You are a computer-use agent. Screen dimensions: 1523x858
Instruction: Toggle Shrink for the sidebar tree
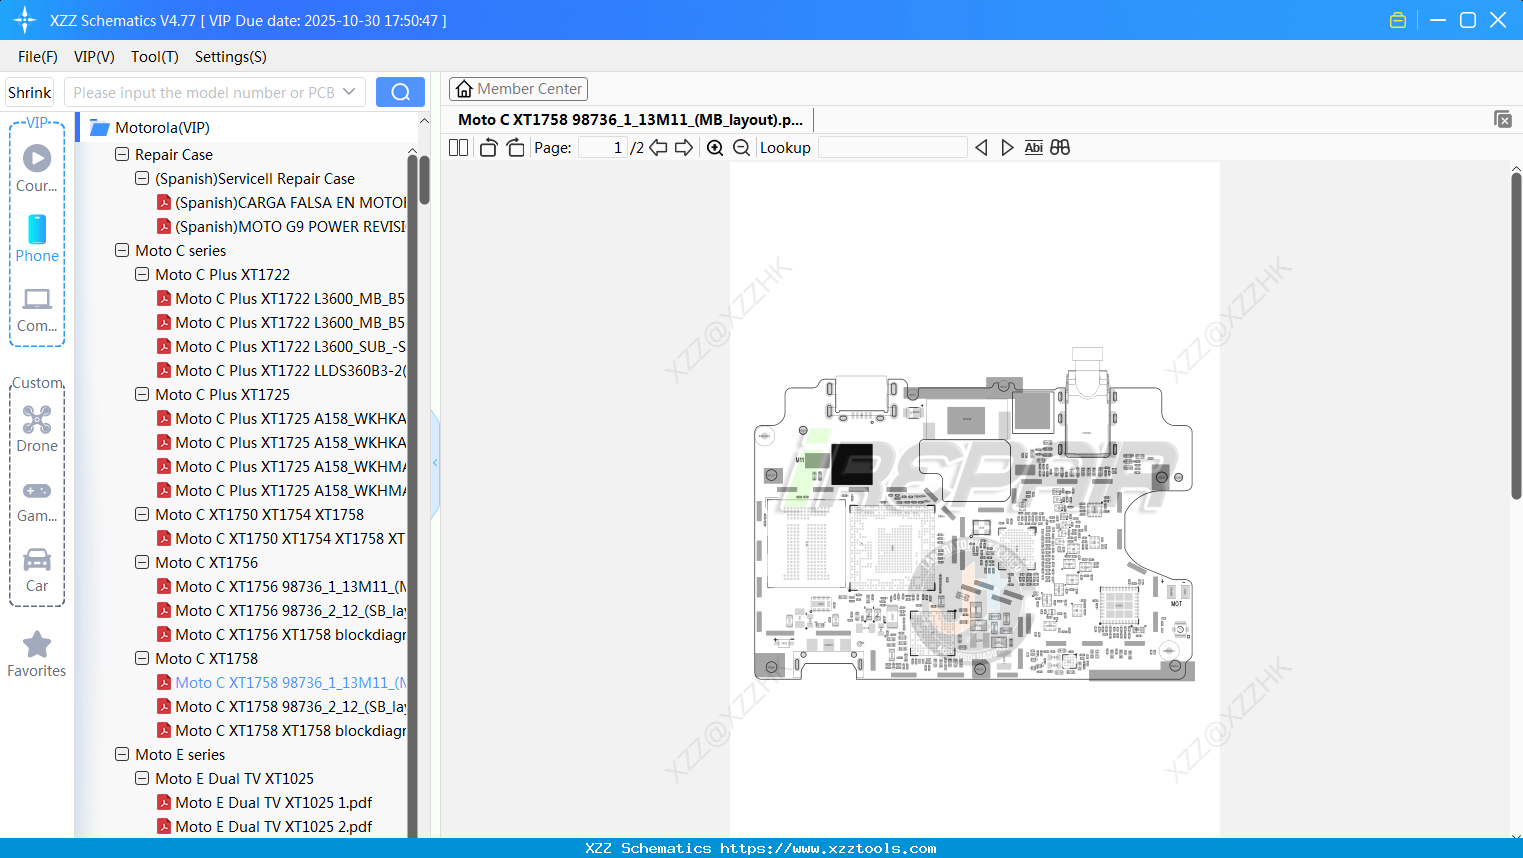click(28, 91)
